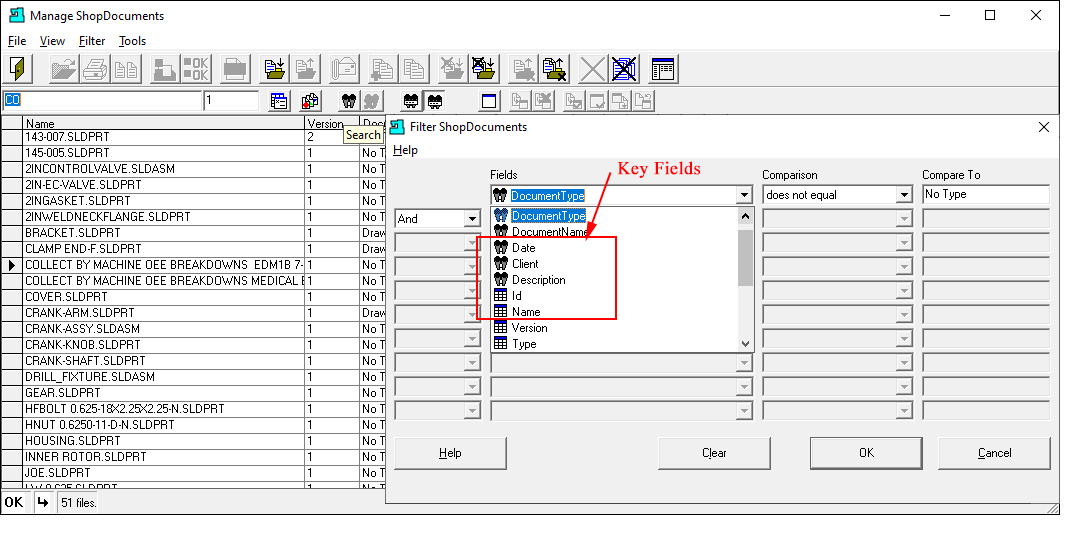Click the fields list scroll-up arrow
This screenshot has height=542, width=1073.
click(x=745, y=216)
